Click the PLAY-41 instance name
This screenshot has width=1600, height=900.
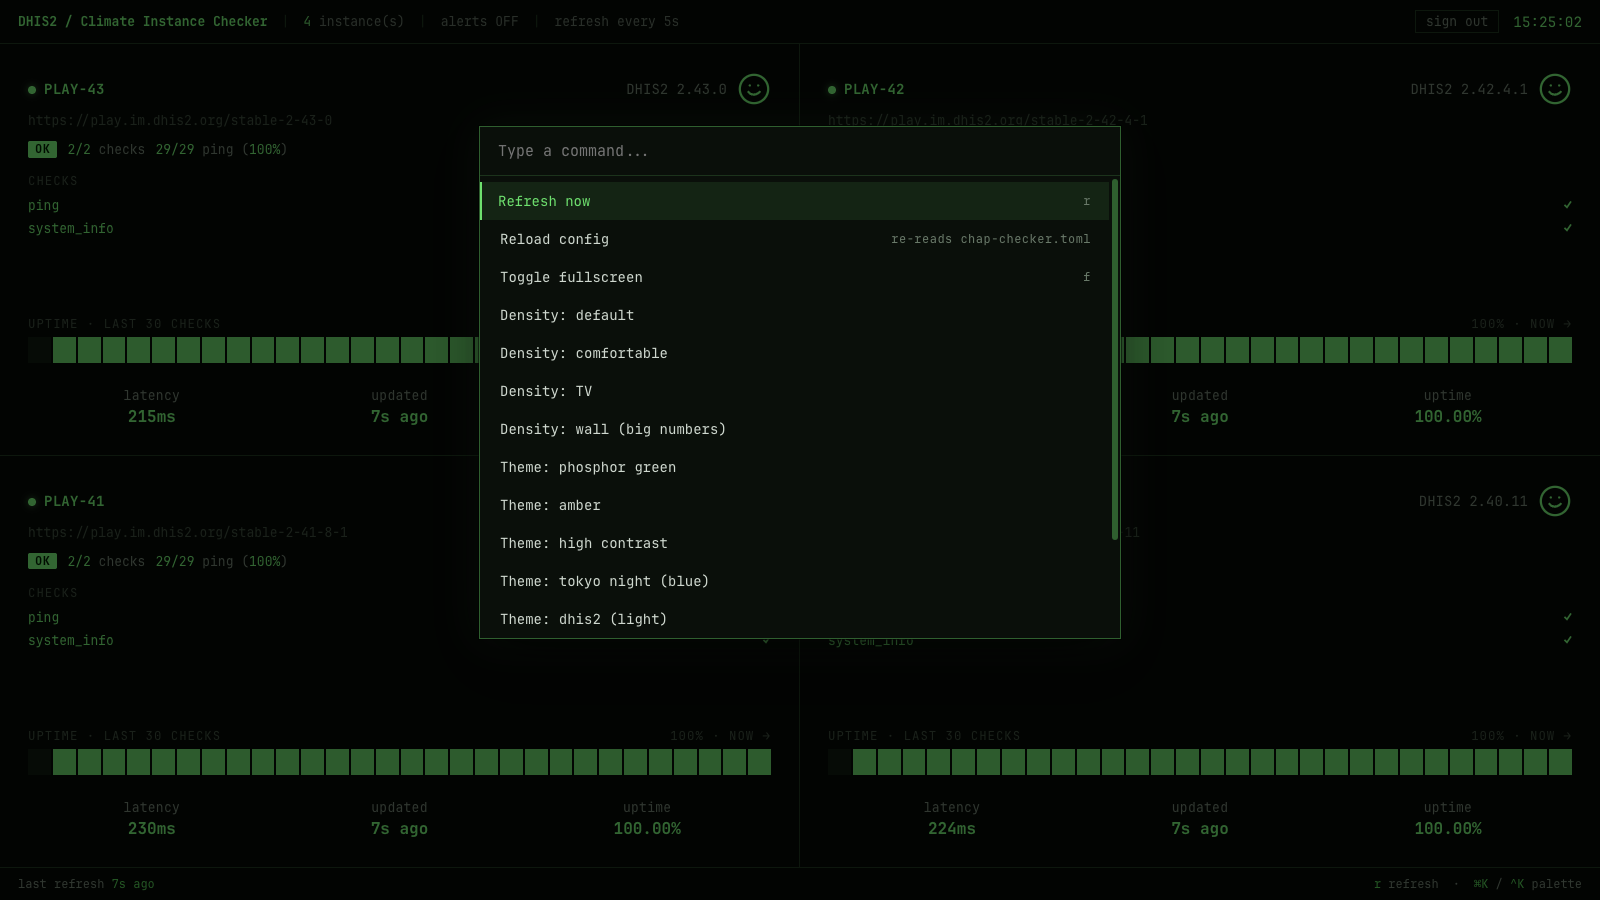click(74, 501)
